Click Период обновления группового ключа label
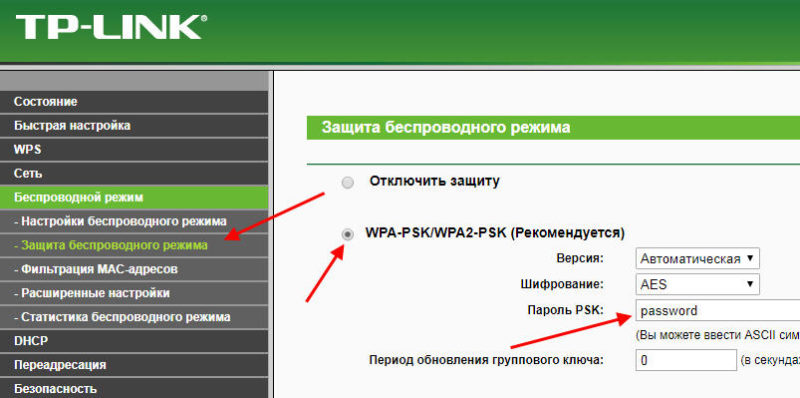 (486, 360)
